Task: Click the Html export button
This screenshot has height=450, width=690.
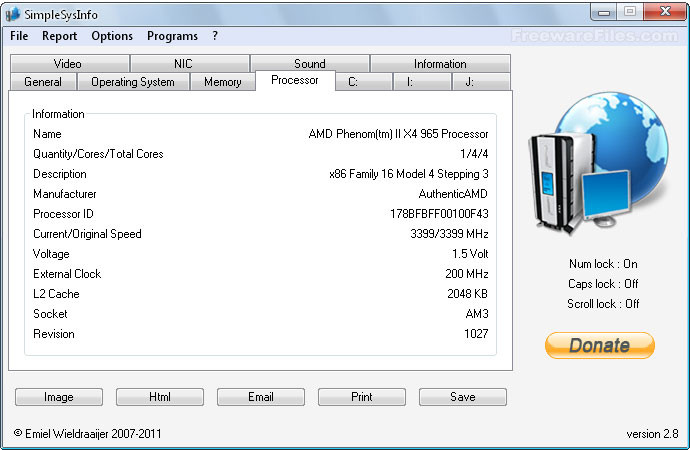Action: [x=160, y=397]
